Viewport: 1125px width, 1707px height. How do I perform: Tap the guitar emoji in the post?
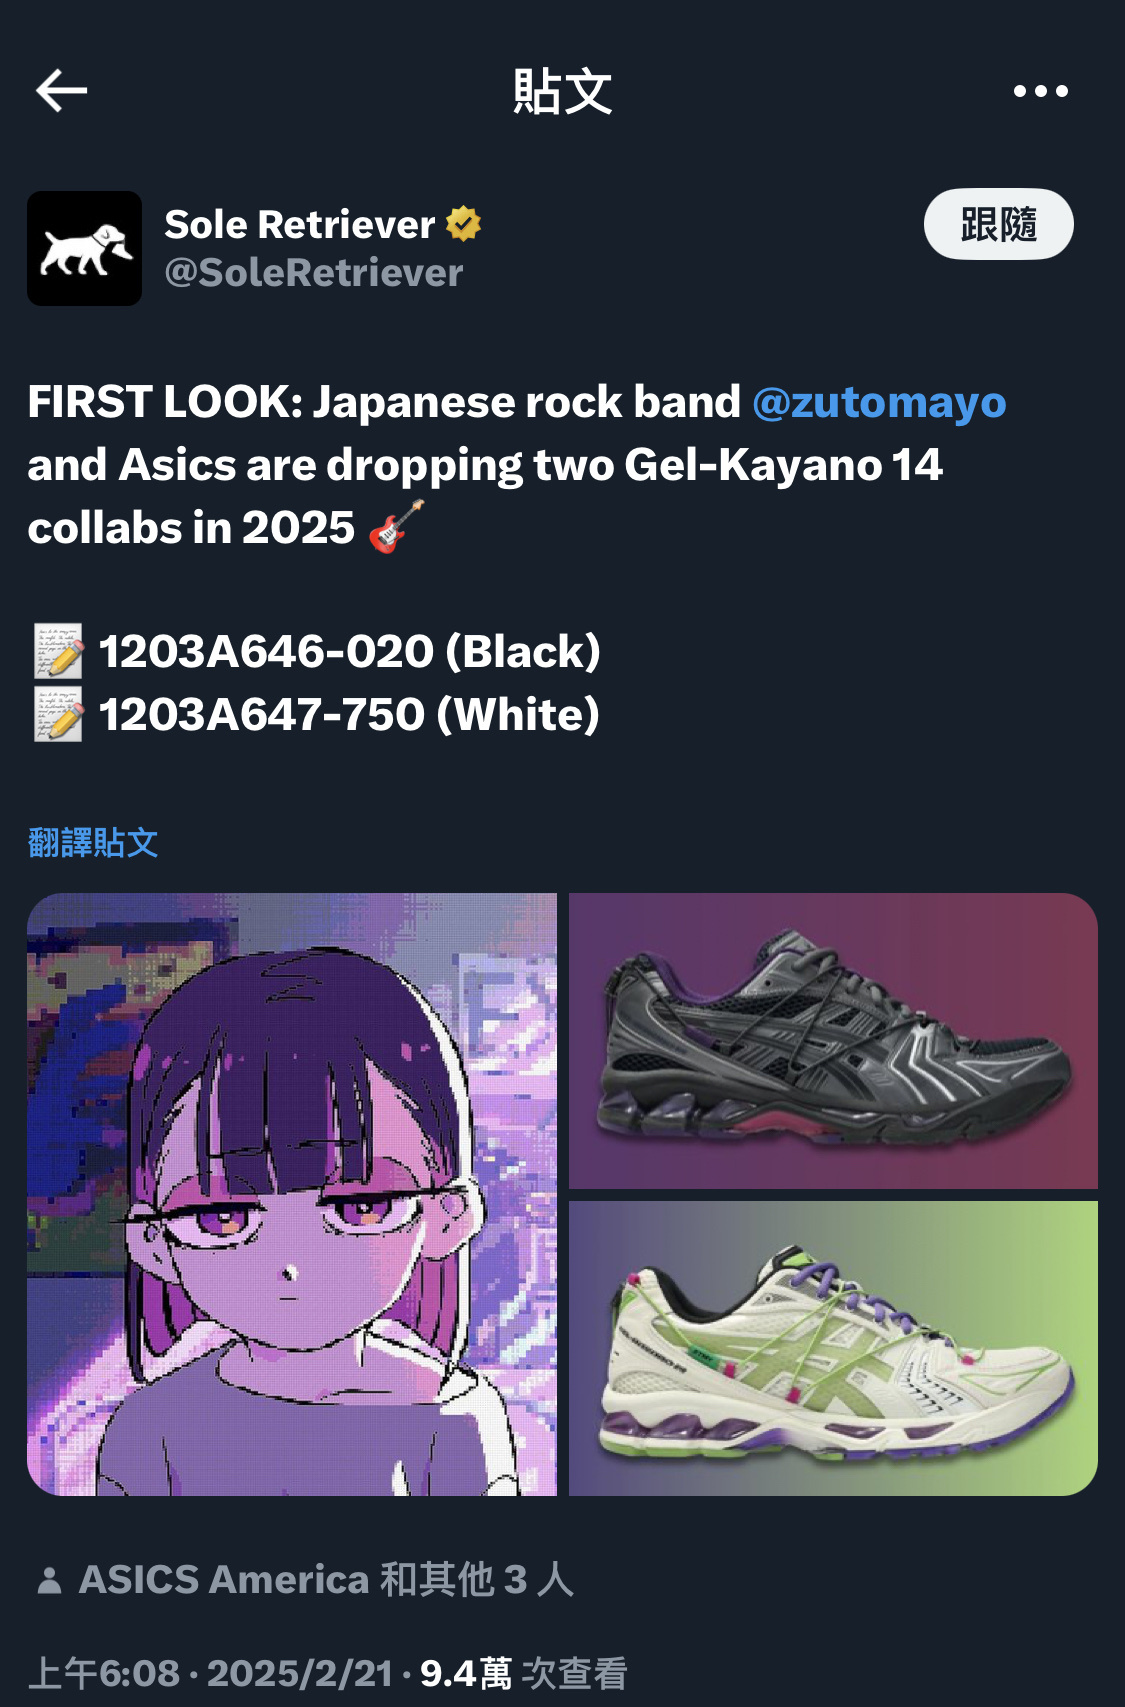[x=396, y=526]
